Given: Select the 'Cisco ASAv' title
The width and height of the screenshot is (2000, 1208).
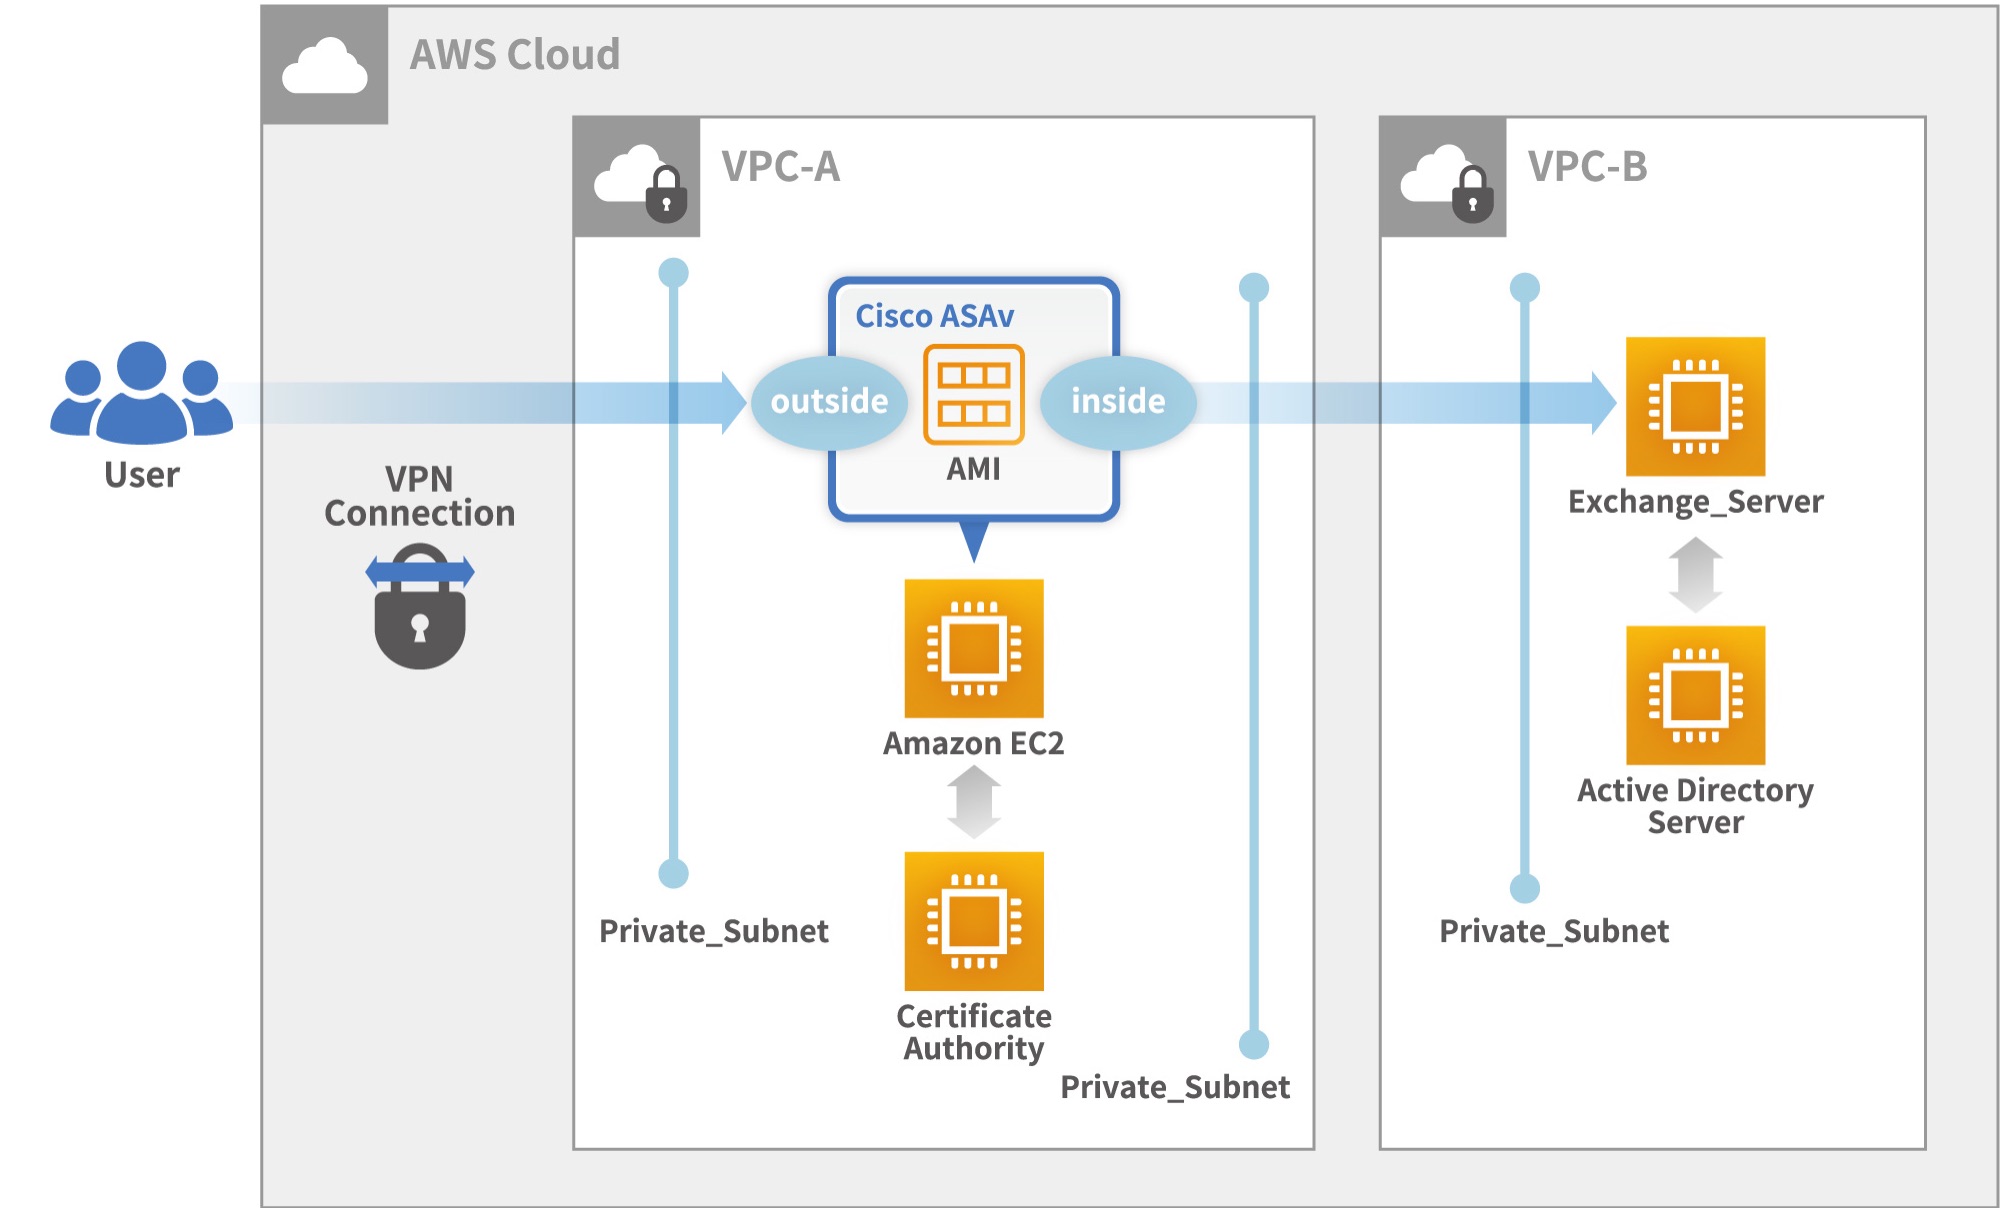Looking at the screenshot, I should (x=934, y=316).
